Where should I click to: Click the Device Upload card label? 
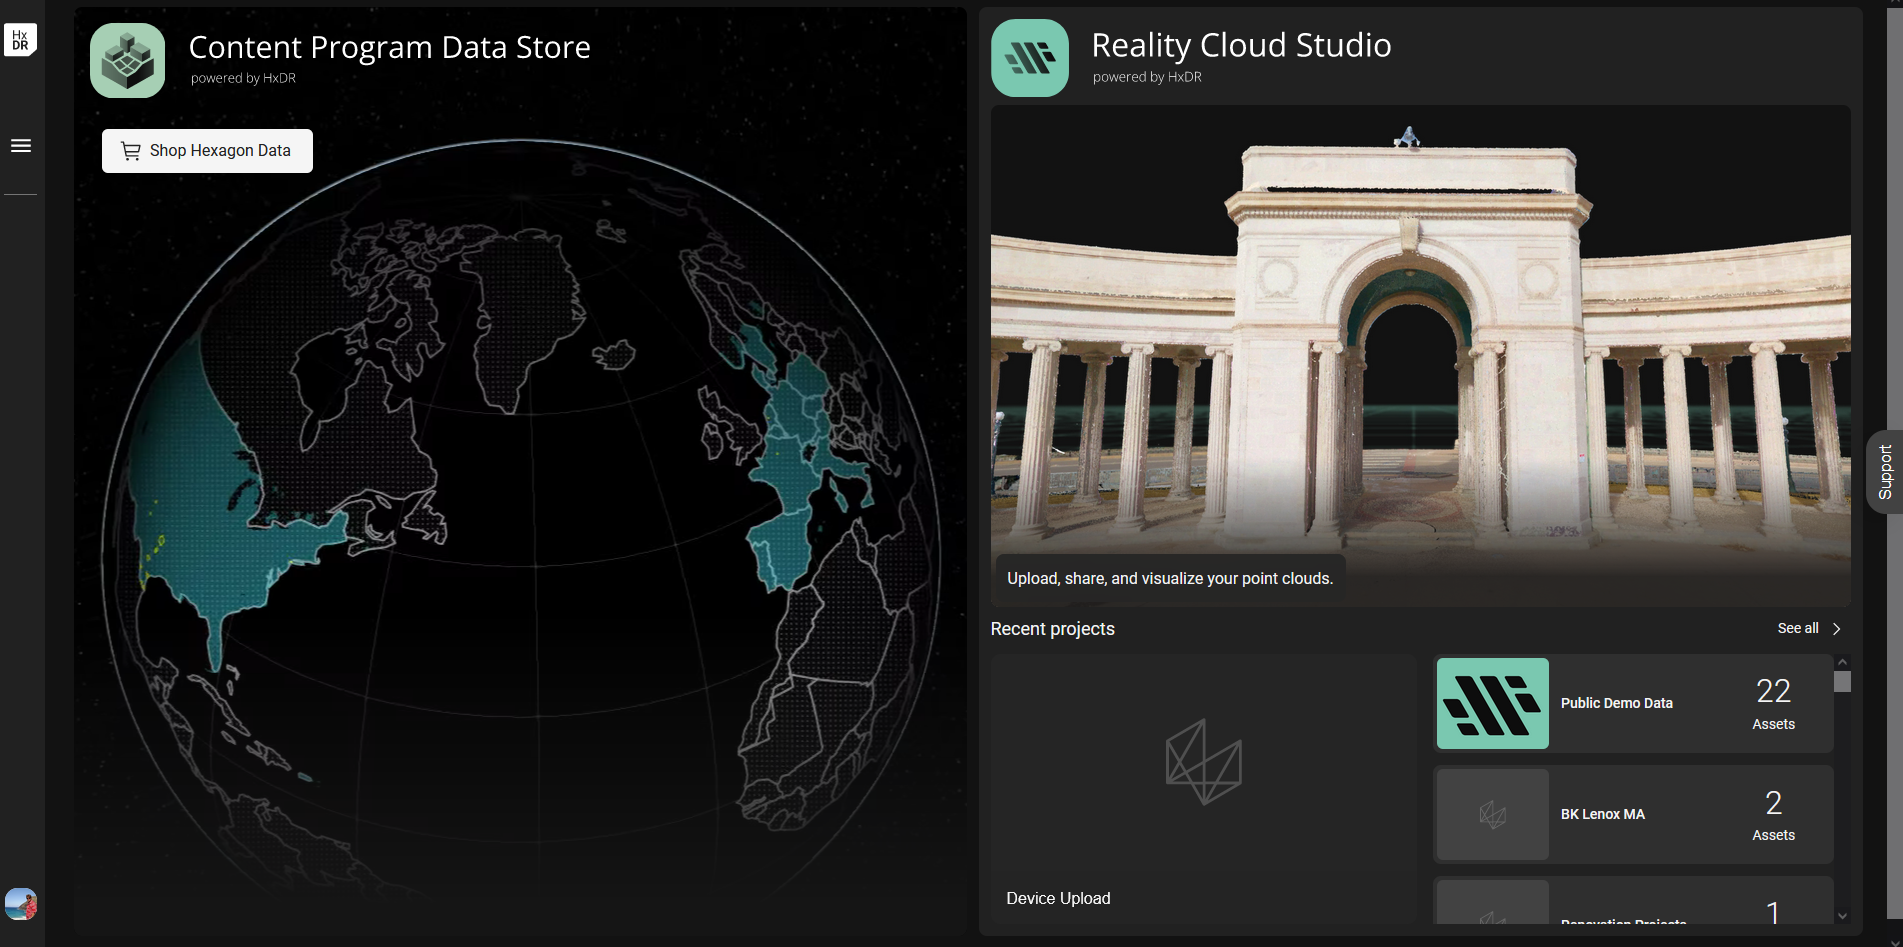1058,899
